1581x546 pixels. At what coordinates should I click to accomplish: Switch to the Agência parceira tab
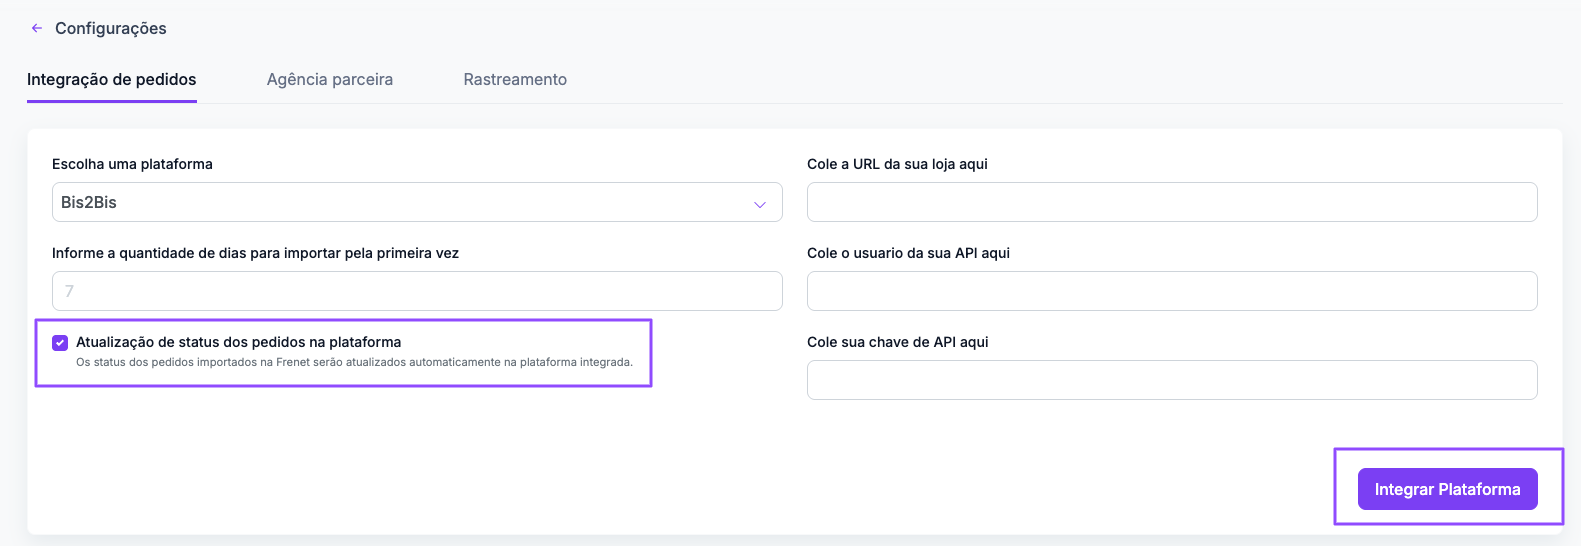(x=330, y=80)
